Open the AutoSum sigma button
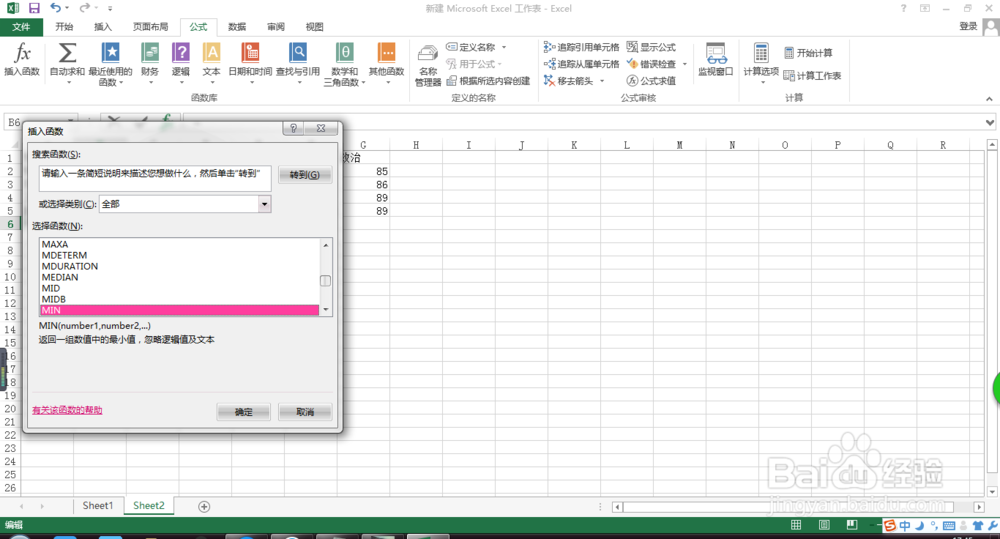The height and width of the screenshot is (539, 1000). (x=67, y=61)
